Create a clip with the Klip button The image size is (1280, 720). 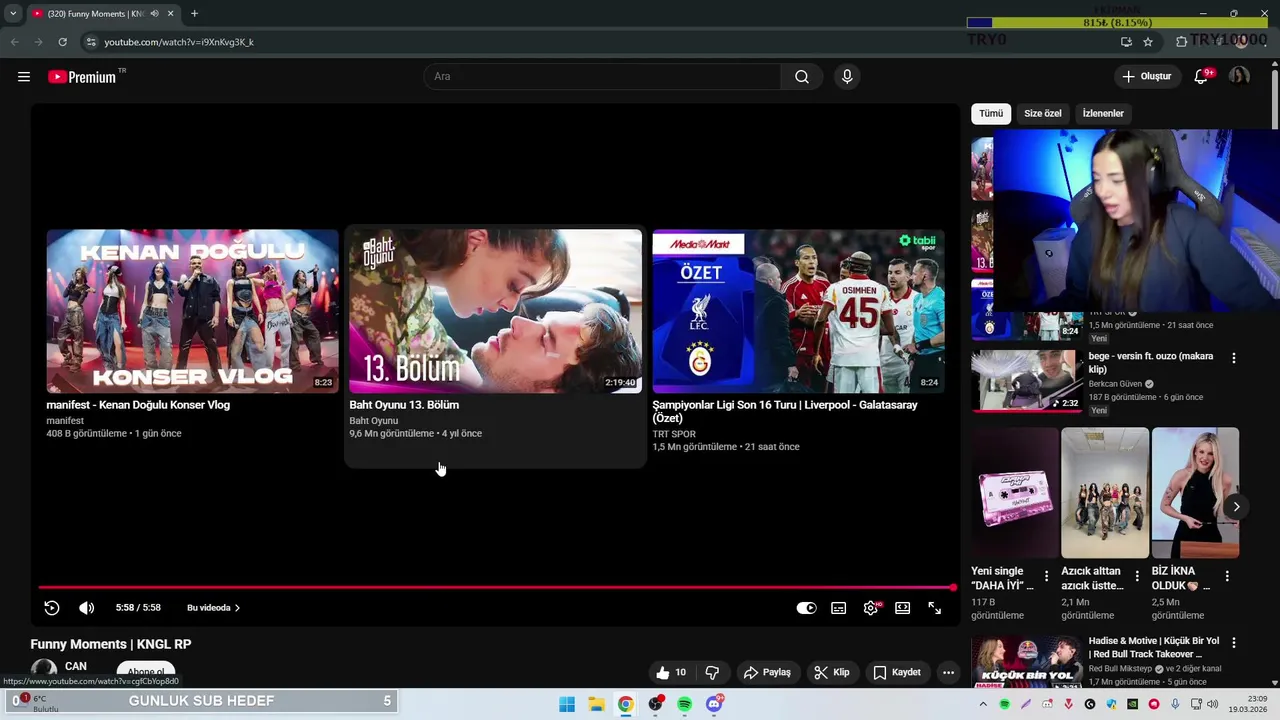tap(832, 673)
